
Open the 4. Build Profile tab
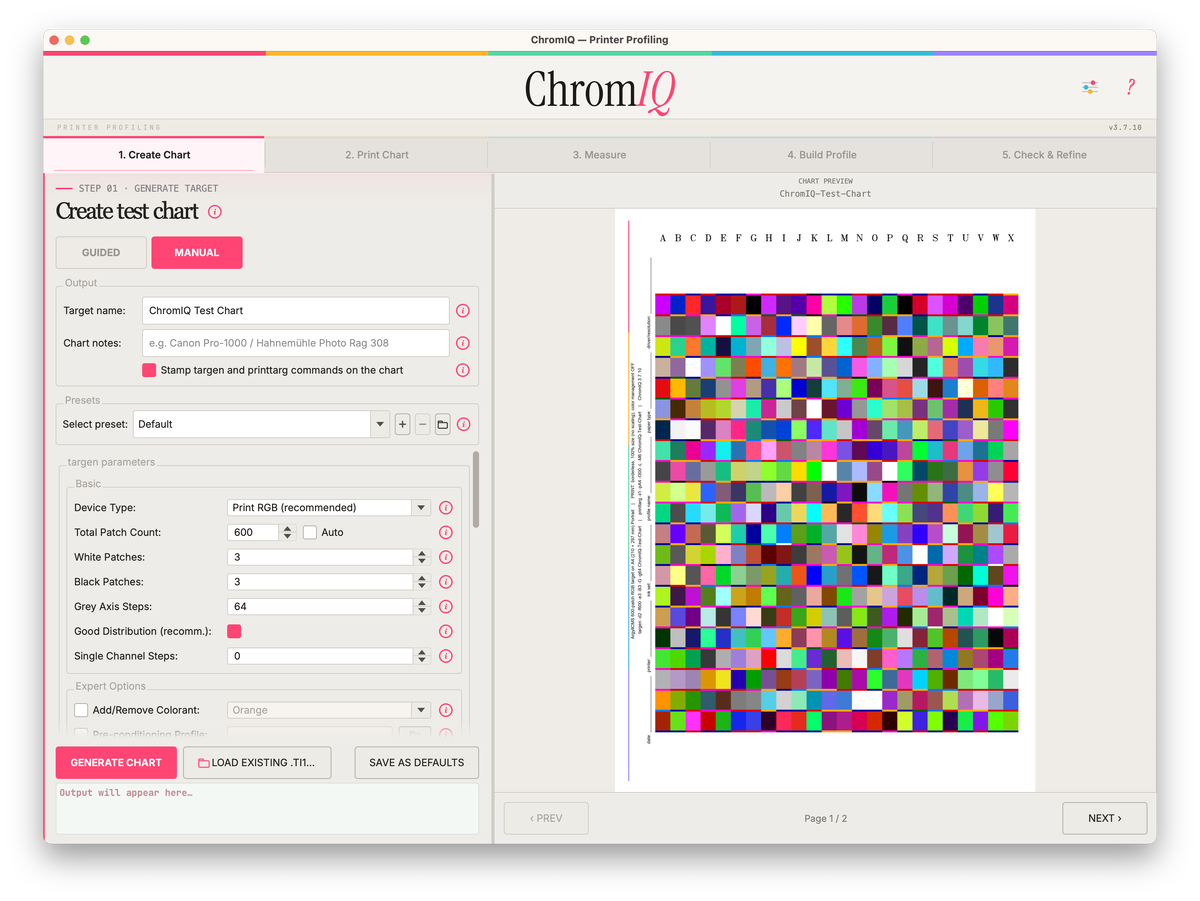click(x=821, y=155)
